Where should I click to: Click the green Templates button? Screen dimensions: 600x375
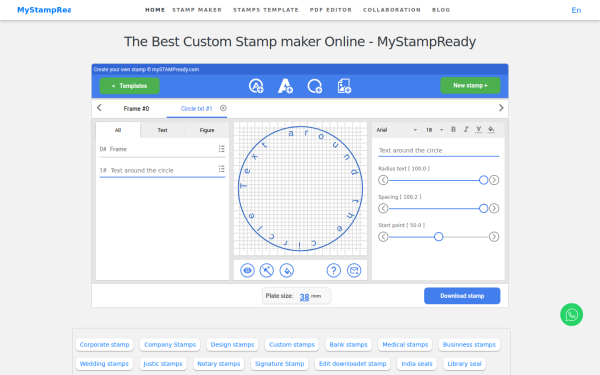click(x=130, y=86)
